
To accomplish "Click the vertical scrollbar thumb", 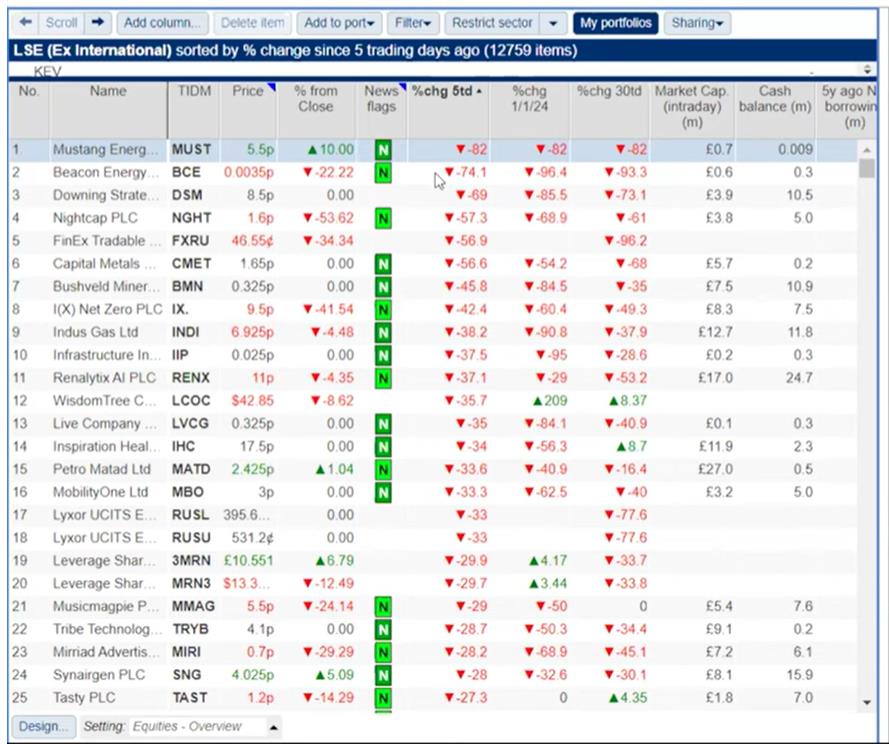I will (867, 168).
